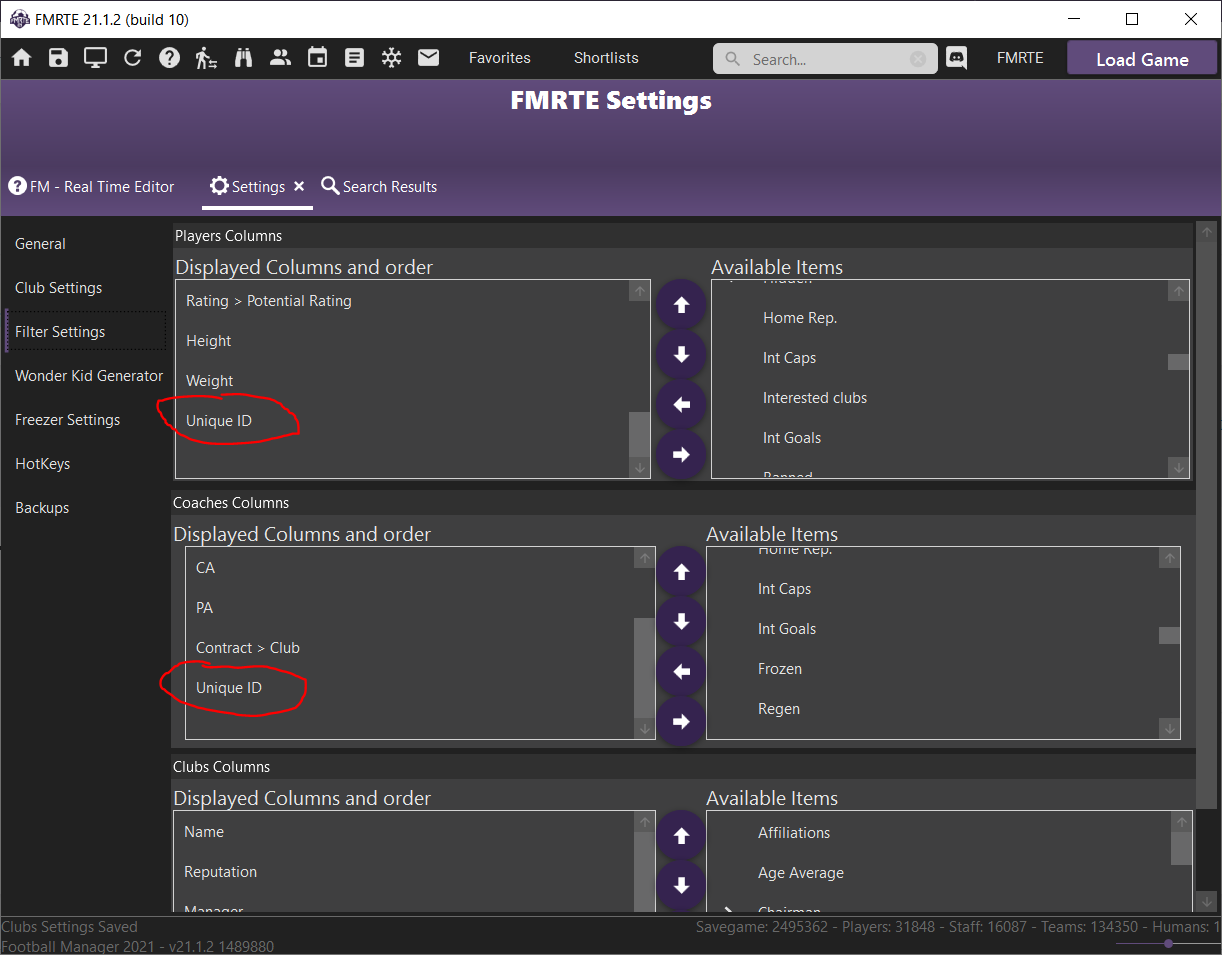Image resolution: width=1222 pixels, height=955 pixels.
Task: Click the Save floppy disk icon
Action: click(58, 58)
